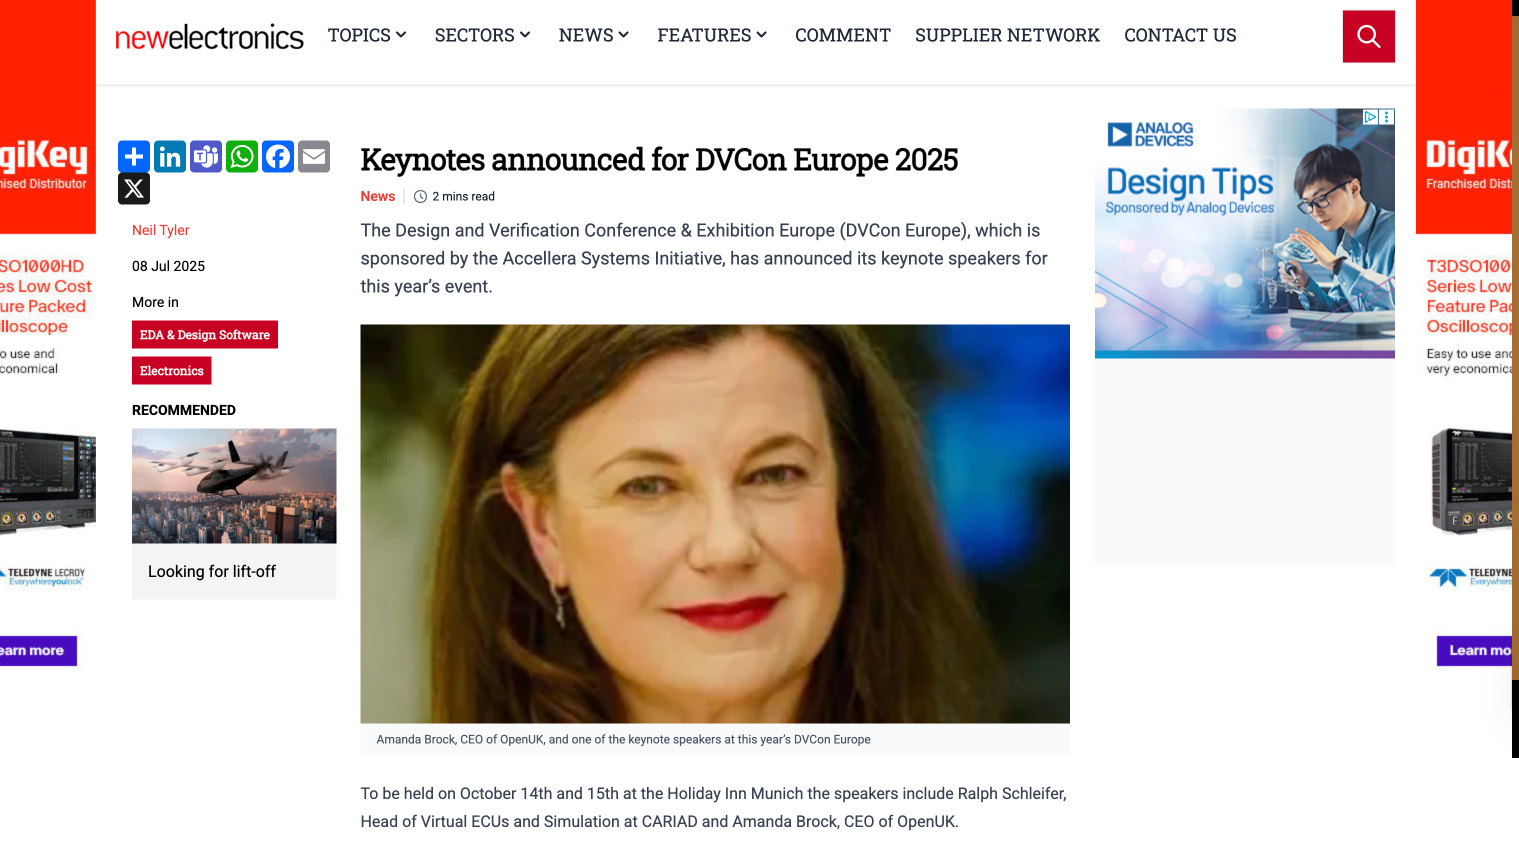Open the Looking for lift-off thumbnail
Viewport: 1519px width, 856px height.
point(234,486)
